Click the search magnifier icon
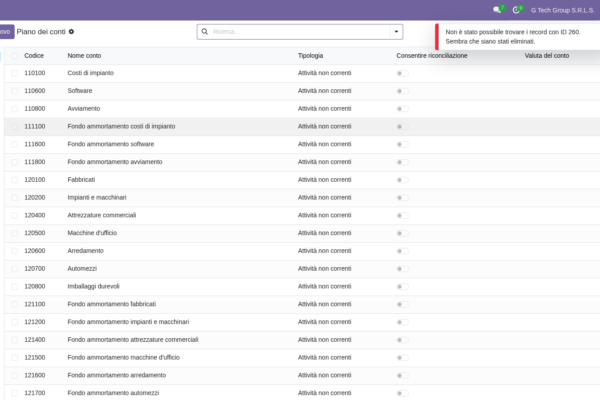 pyautogui.click(x=205, y=31)
